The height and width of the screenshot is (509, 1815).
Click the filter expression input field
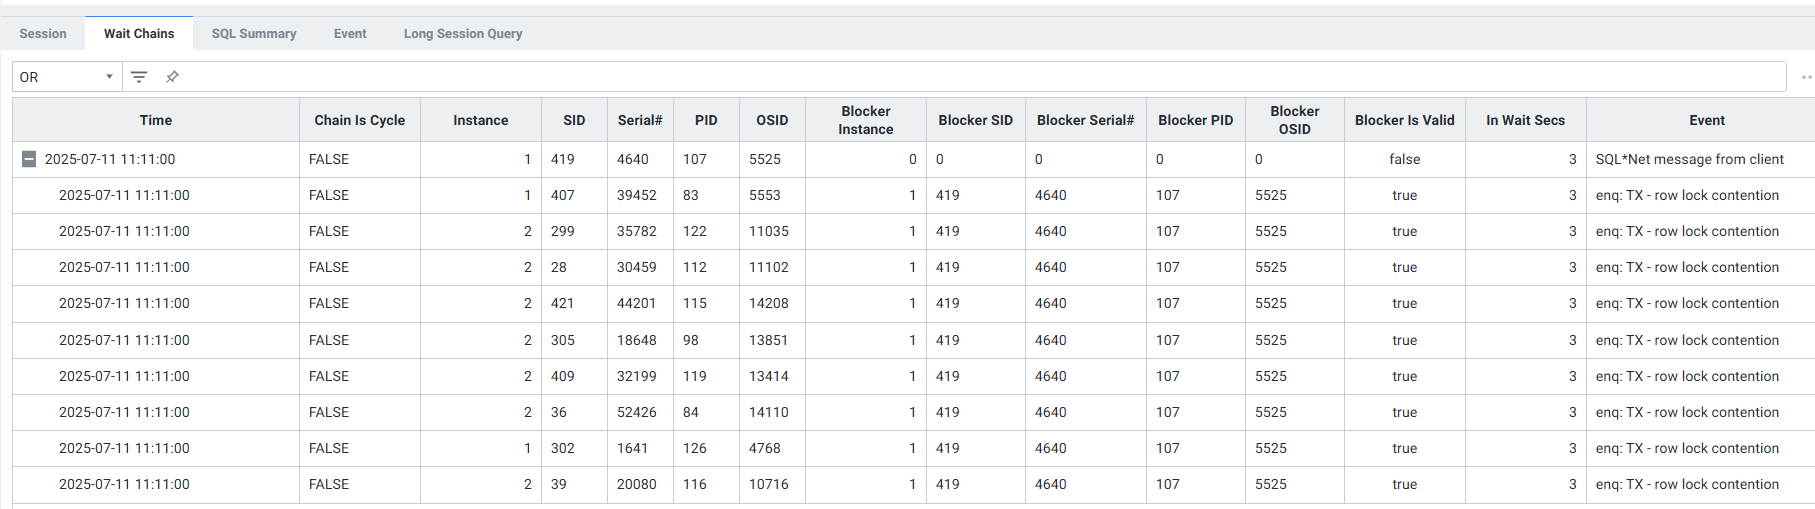click(985, 77)
